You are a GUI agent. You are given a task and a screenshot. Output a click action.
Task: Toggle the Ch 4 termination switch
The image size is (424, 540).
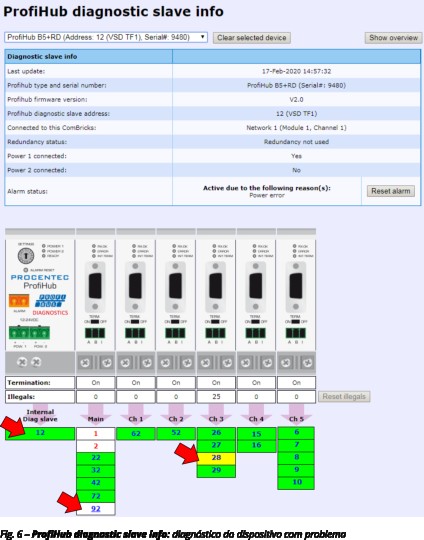pos(256,322)
